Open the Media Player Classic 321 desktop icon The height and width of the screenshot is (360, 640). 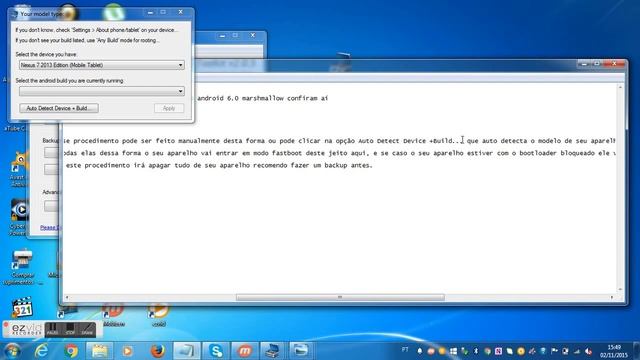(x=22, y=307)
